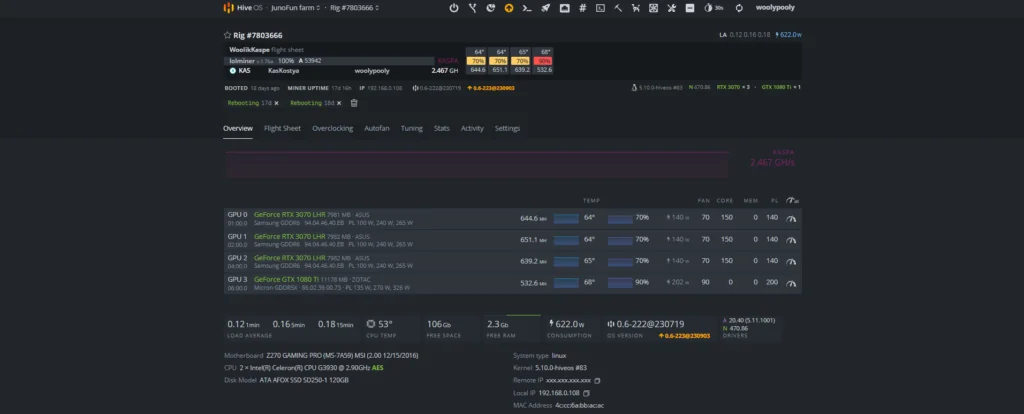Click the 644.6 hashrate cell in header
The height and width of the screenshot is (414, 1024).
pos(477,69)
